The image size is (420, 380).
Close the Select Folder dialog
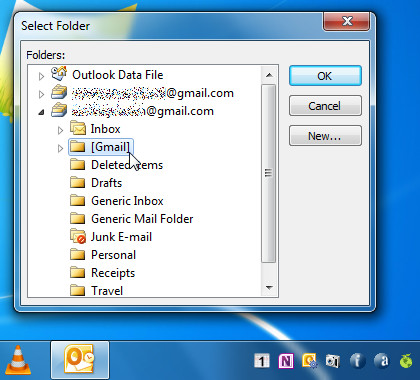(346, 21)
